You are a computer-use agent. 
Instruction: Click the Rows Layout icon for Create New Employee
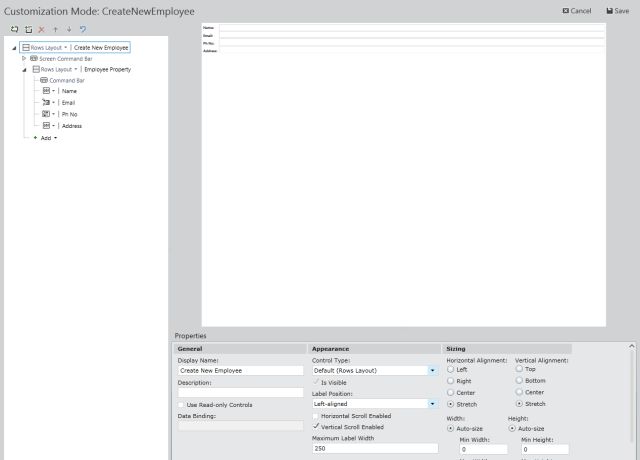26,48
